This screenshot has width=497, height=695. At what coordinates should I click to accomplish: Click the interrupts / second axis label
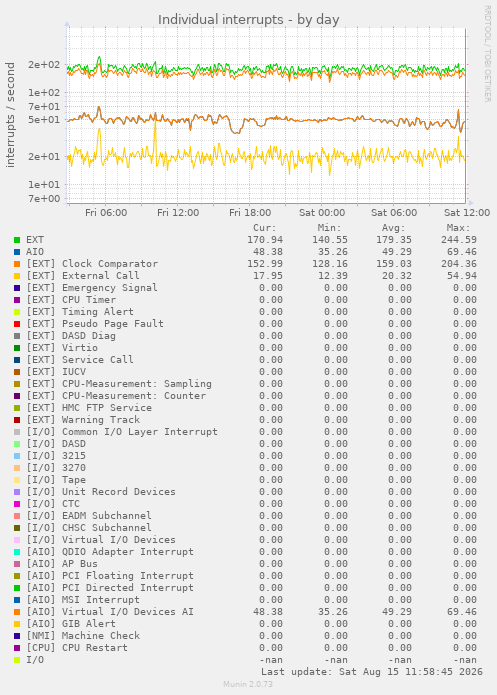10,115
